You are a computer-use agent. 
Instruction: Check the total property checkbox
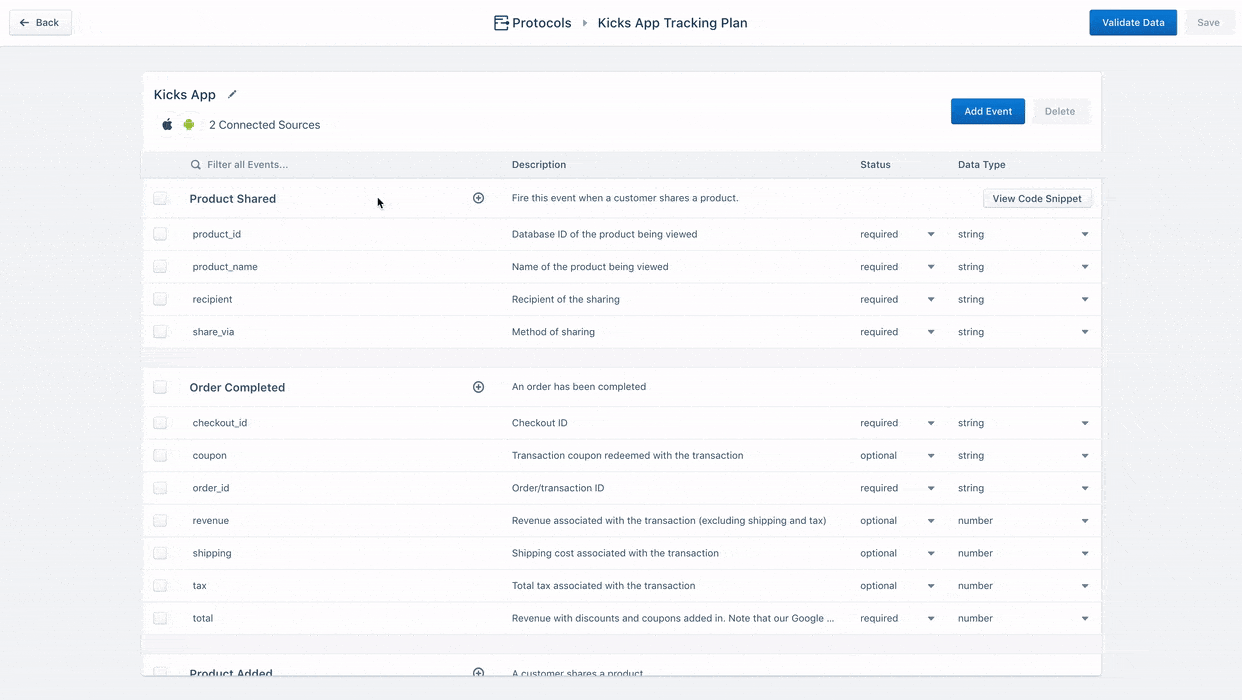(160, 618)
